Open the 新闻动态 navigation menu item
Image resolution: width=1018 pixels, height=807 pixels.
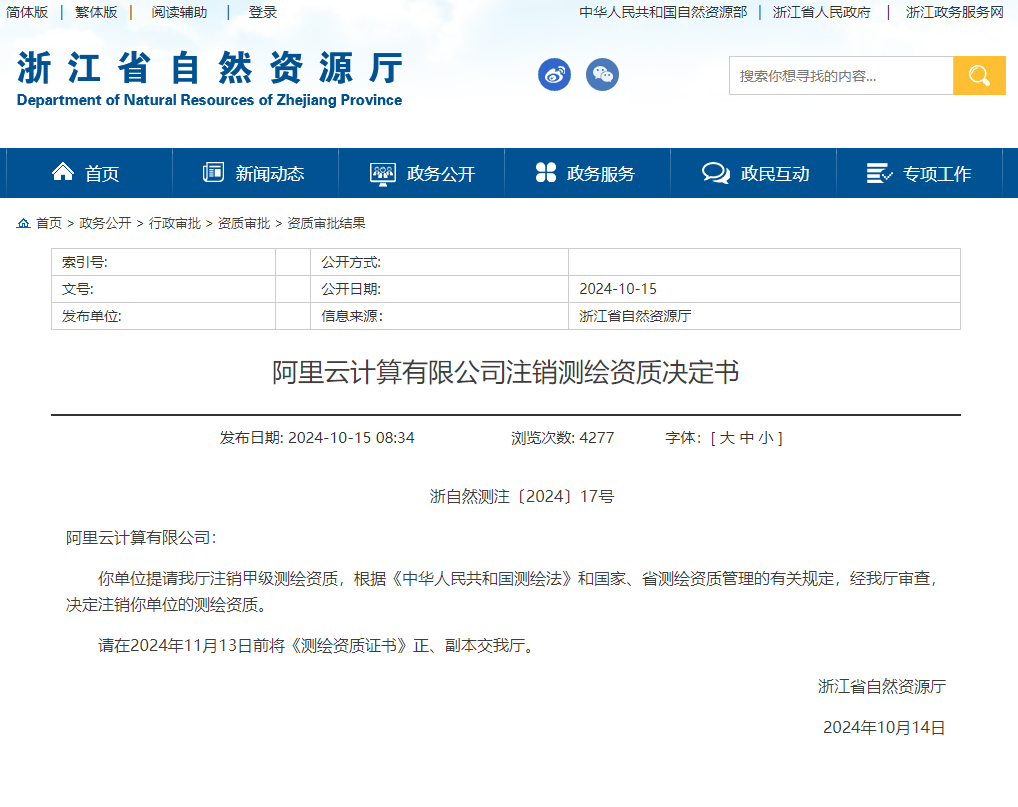point(255,173)
